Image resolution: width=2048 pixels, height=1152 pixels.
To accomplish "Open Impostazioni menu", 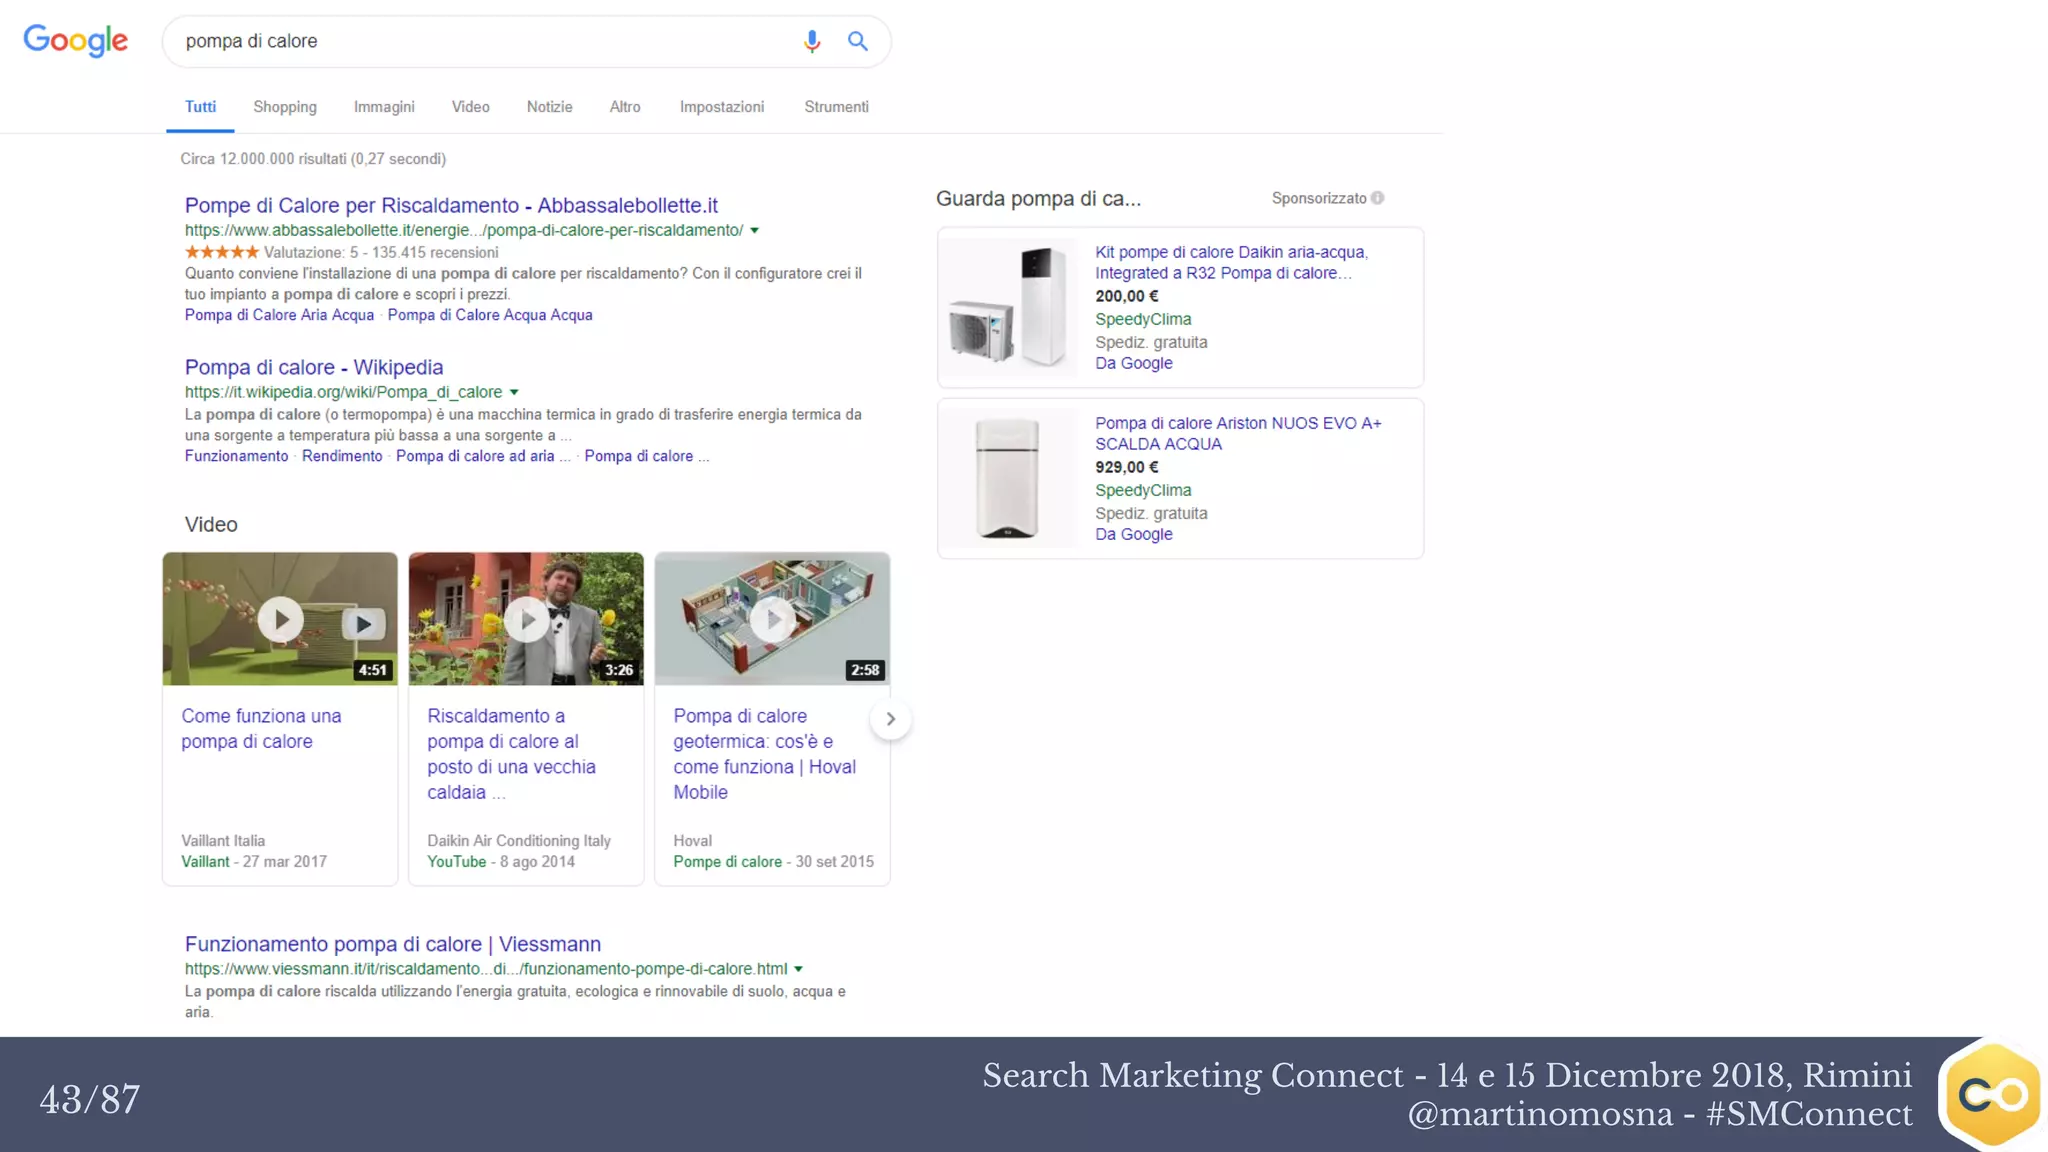I will 722,107.
